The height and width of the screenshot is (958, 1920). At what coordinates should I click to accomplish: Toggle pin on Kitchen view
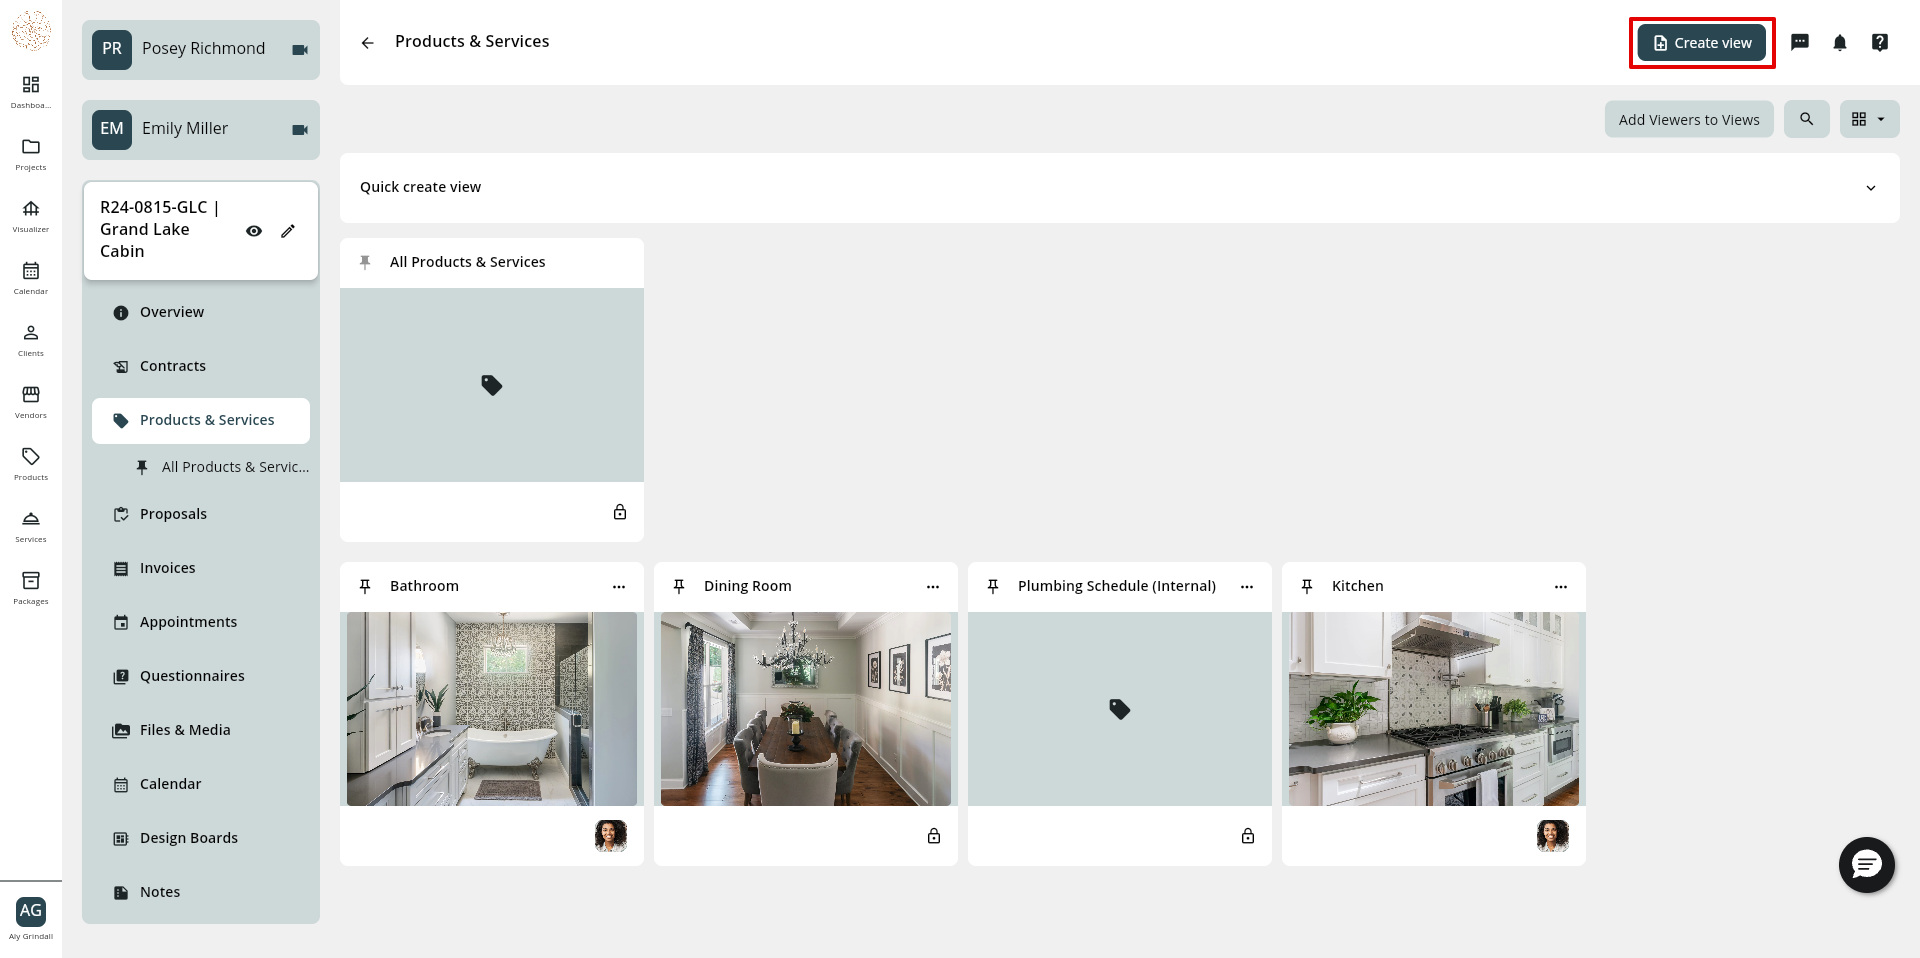point(1307,586)
